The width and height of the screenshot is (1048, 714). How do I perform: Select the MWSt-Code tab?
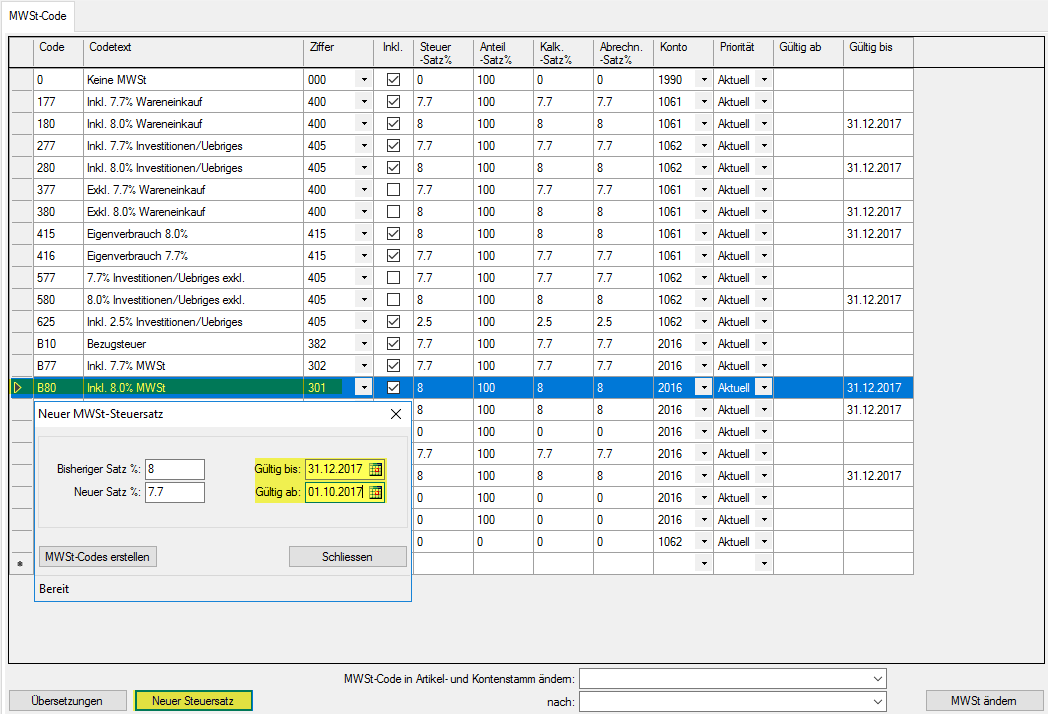click(38, 15)
